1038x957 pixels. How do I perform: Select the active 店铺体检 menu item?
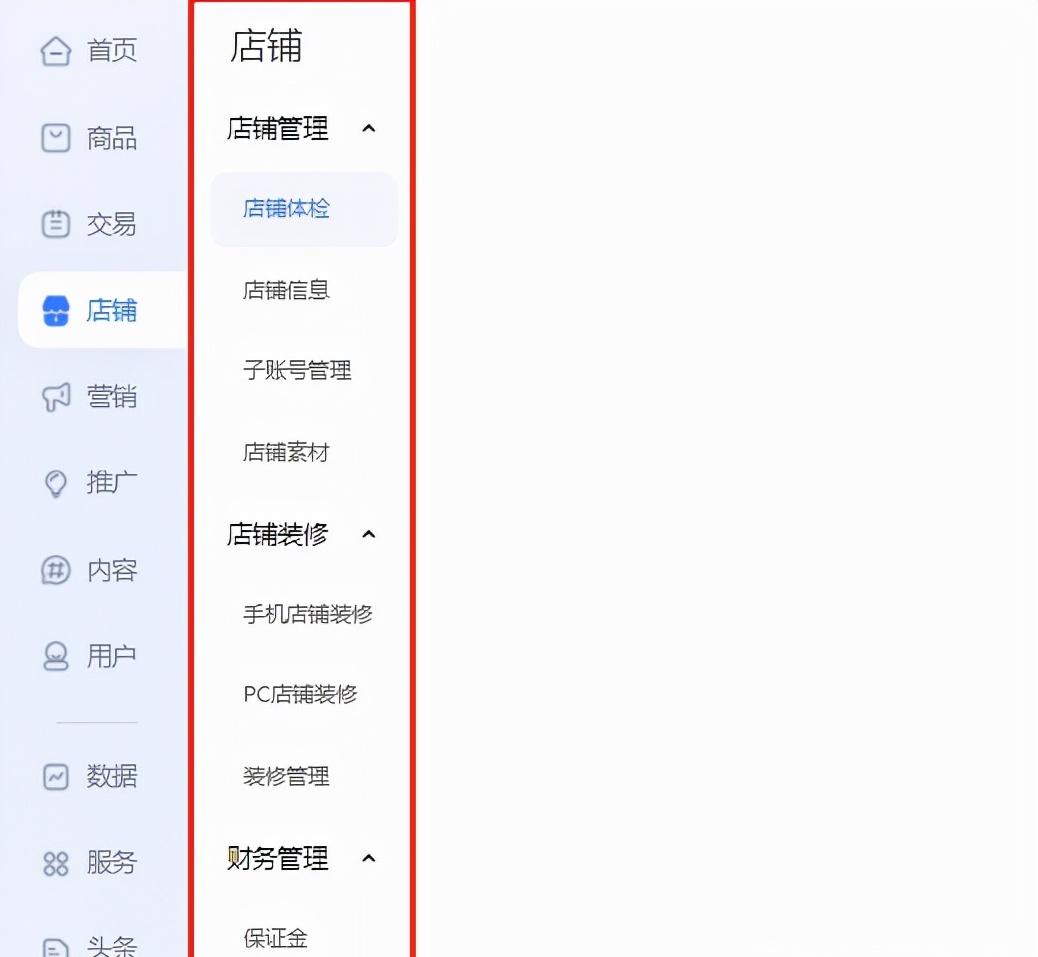(x=286, y=209)
